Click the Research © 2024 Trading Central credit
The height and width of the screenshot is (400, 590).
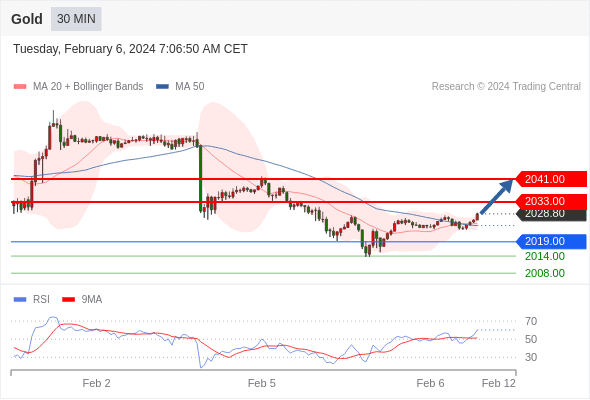pos(506,87)
